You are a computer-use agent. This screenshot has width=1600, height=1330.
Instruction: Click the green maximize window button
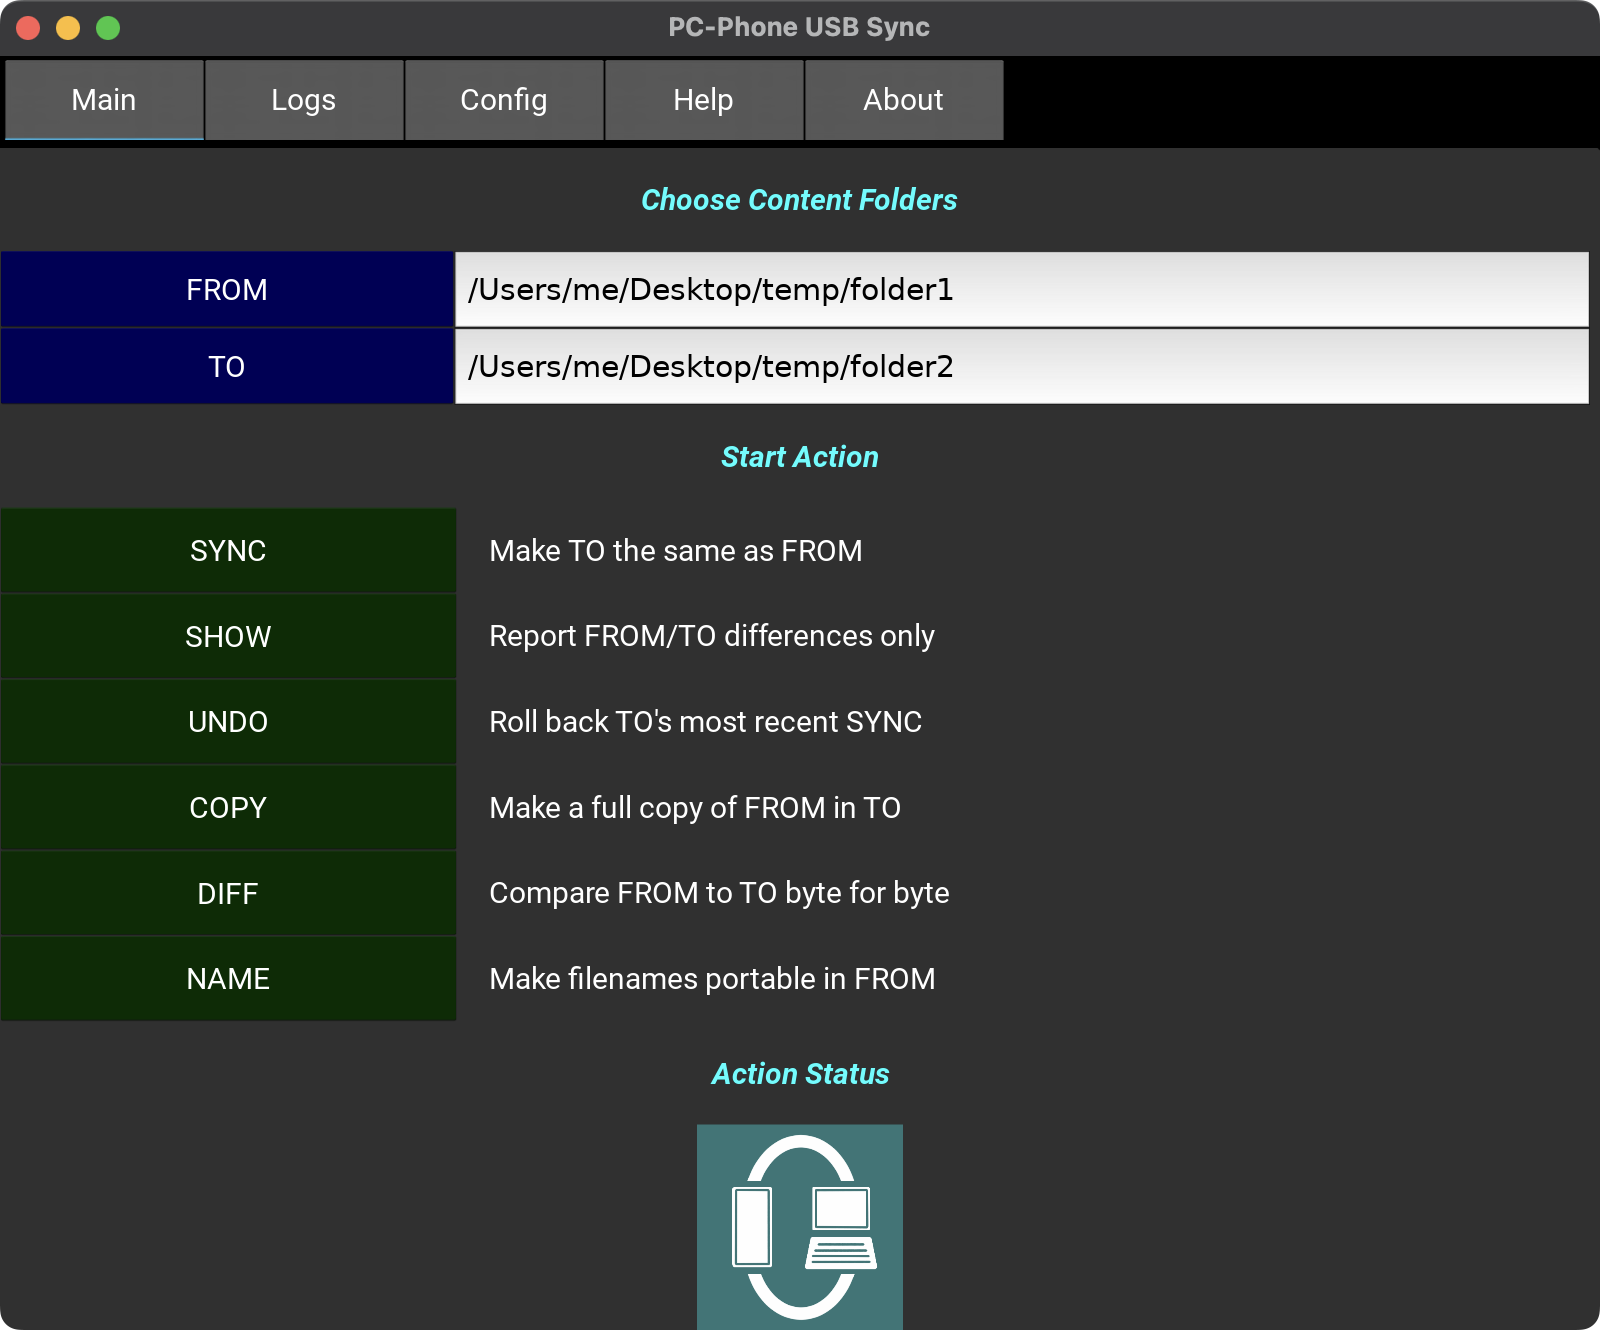pyautogui.click(x=108, y=28)
